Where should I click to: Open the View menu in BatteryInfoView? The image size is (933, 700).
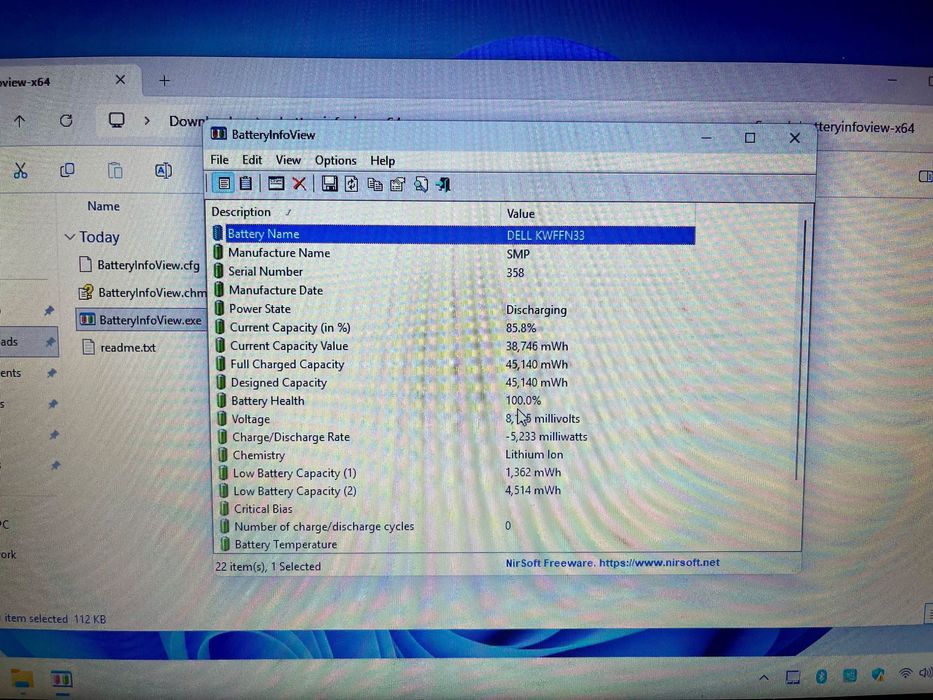[x=288, y=160]
